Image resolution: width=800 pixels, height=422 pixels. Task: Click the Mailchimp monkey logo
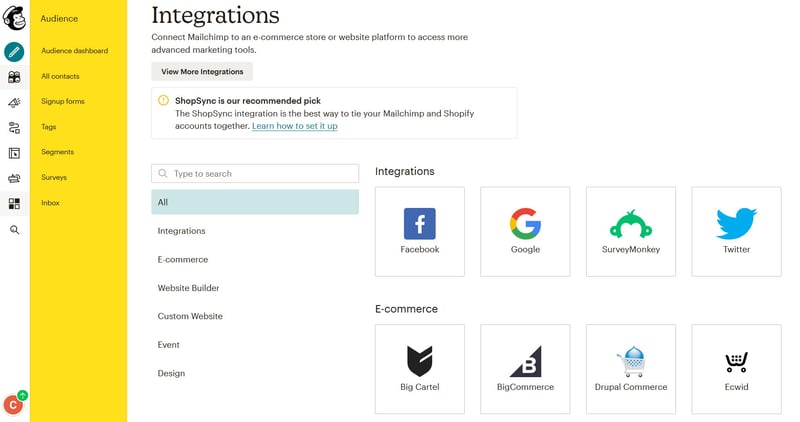(14, 17)
